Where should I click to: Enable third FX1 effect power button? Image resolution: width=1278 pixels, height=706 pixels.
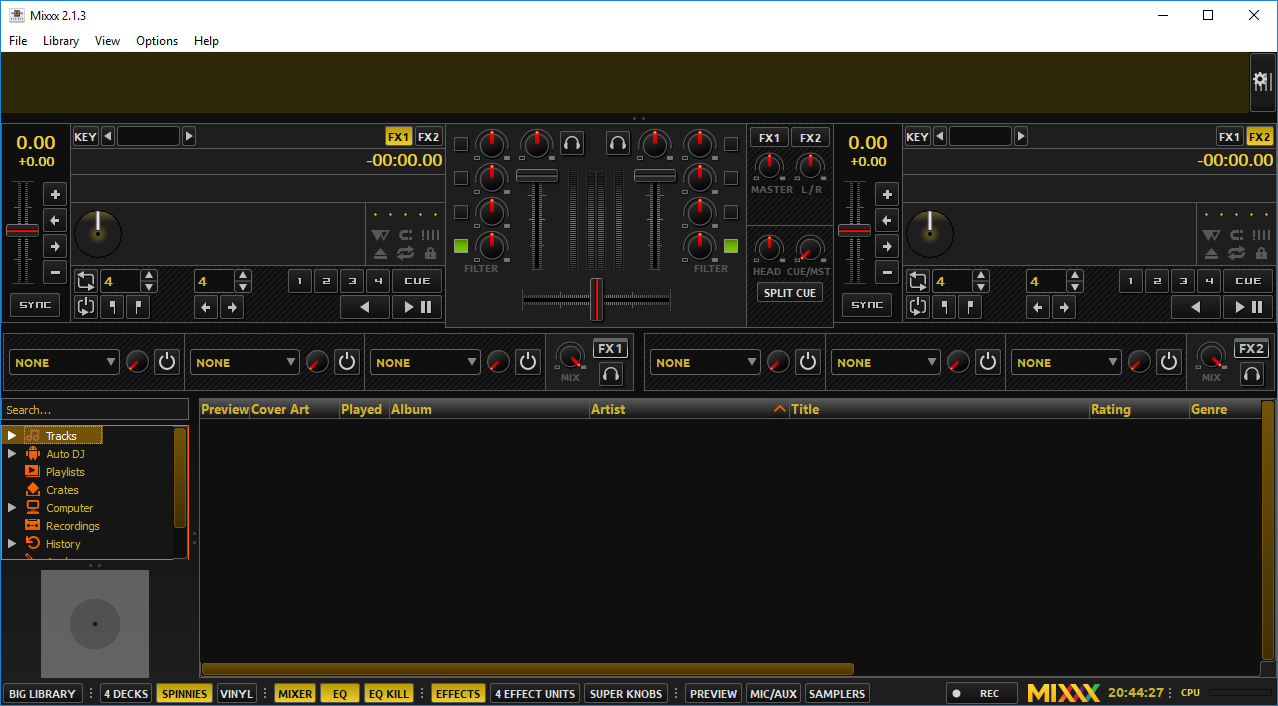tap(528, 362)
